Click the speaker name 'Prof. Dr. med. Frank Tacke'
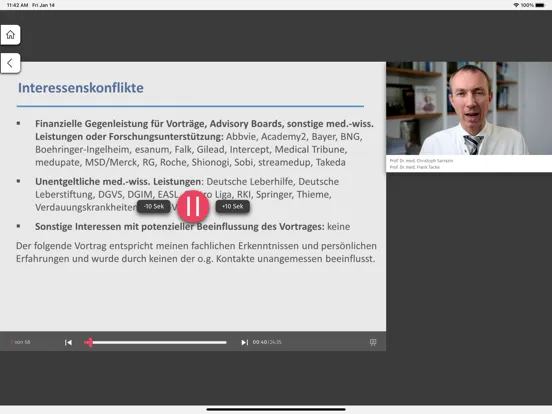 [415, 167]
